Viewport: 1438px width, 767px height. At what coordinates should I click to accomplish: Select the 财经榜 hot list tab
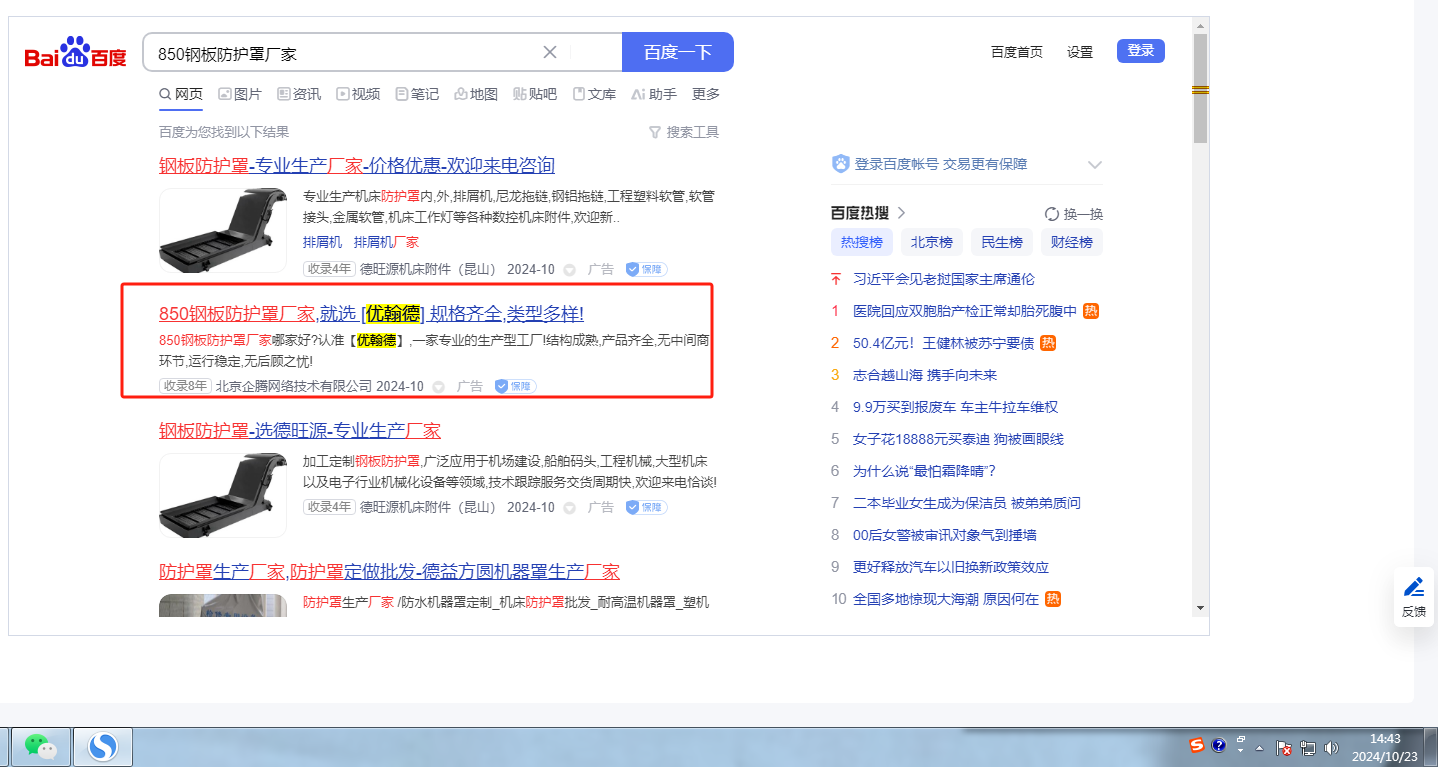[1071, 242]
